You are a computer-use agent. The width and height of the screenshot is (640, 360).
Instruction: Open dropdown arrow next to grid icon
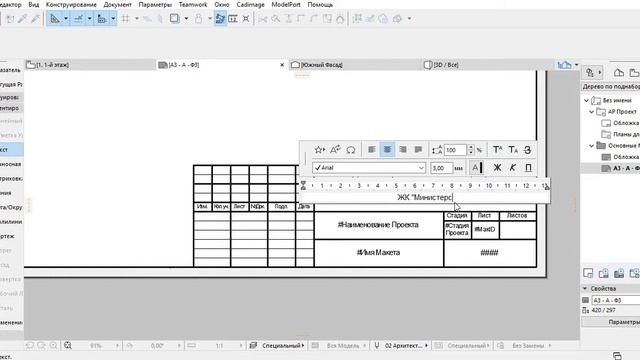click(137, 18)
